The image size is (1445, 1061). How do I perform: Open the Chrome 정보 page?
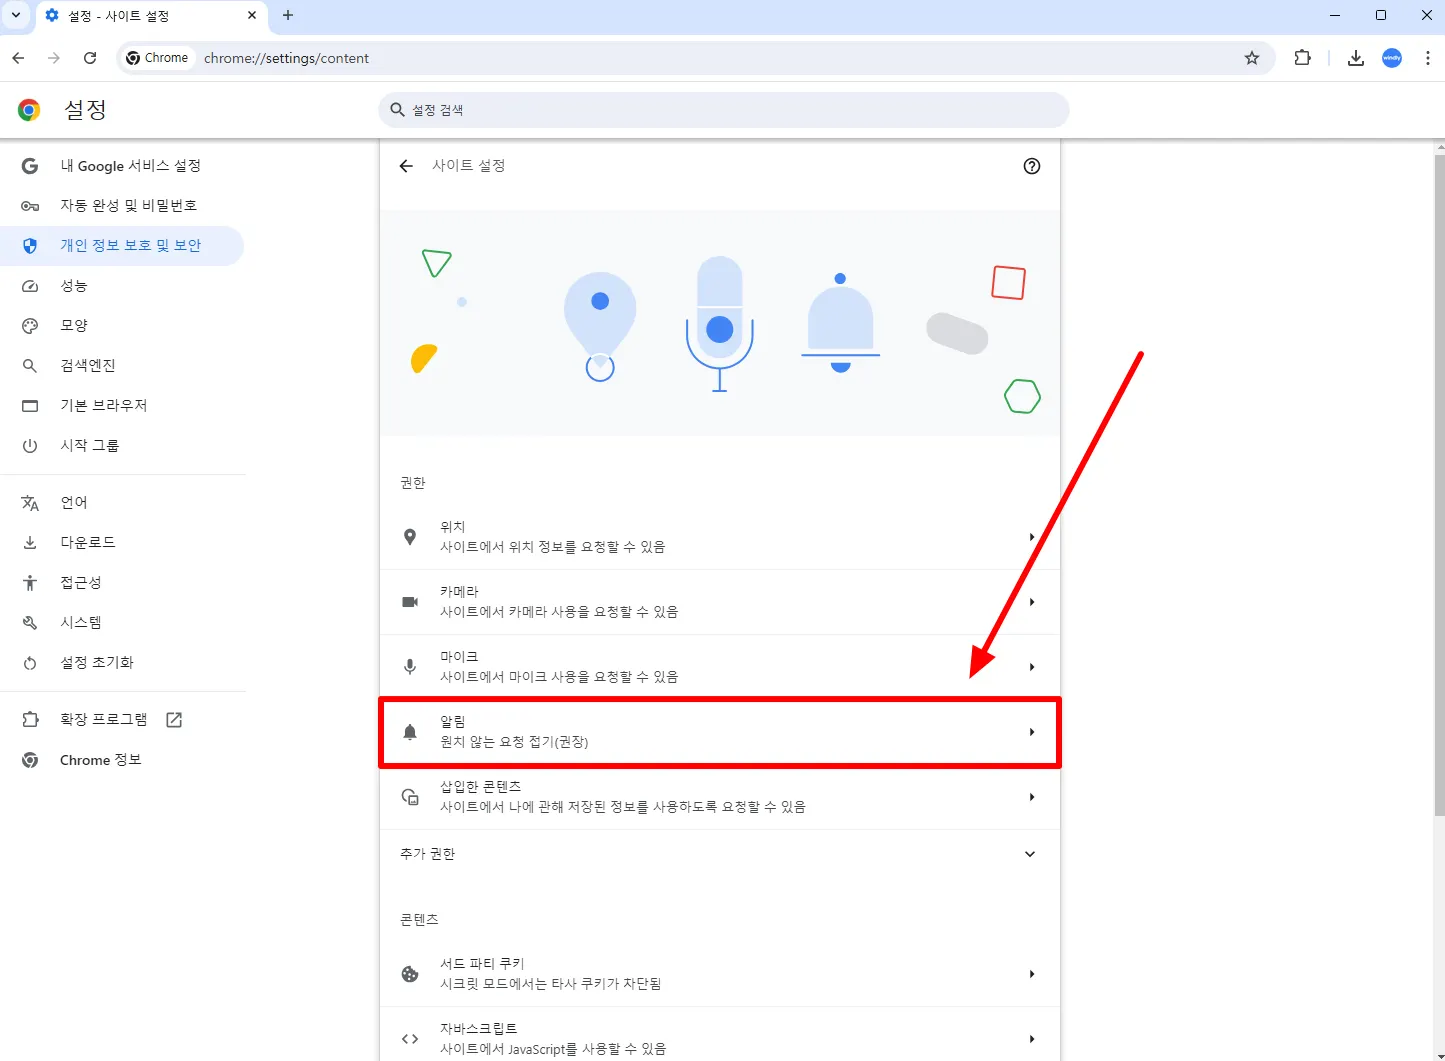[x=122, y=760]
